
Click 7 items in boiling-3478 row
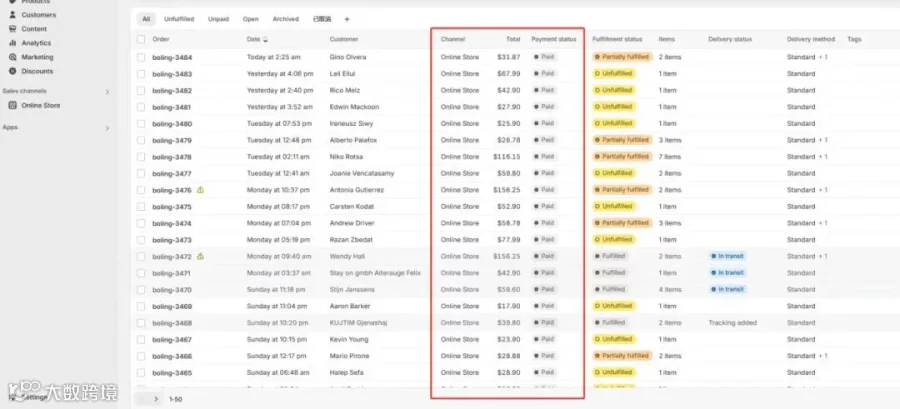(669, 157)
